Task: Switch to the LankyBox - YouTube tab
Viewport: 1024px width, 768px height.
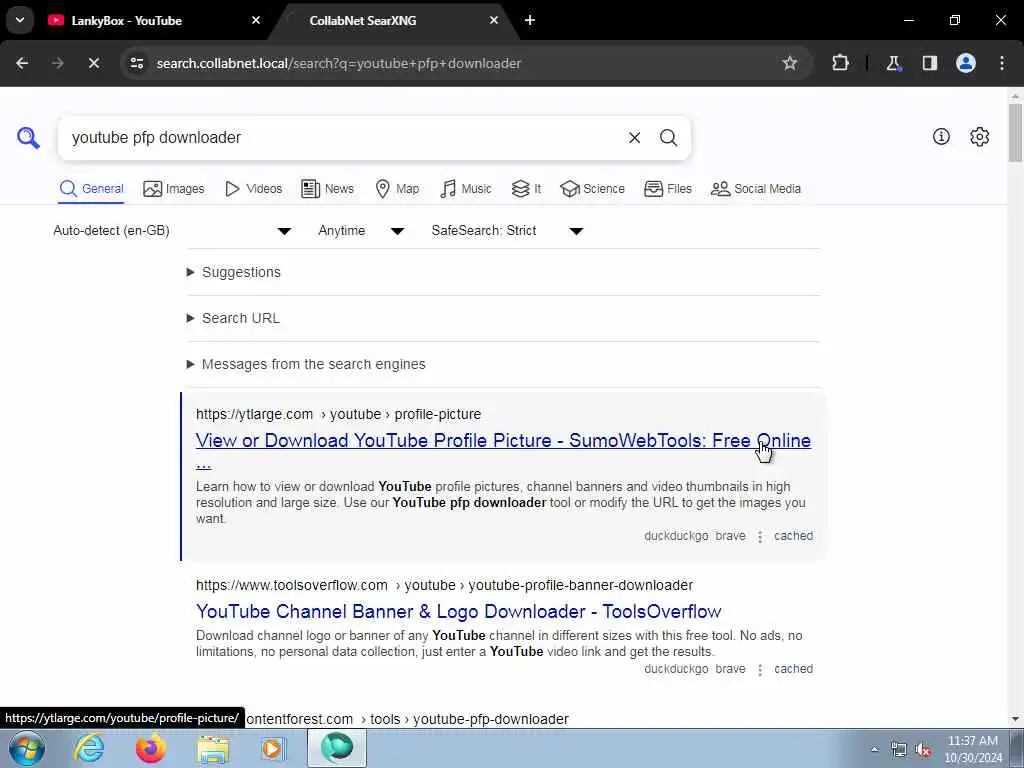Action: click(x=154, y=20)
